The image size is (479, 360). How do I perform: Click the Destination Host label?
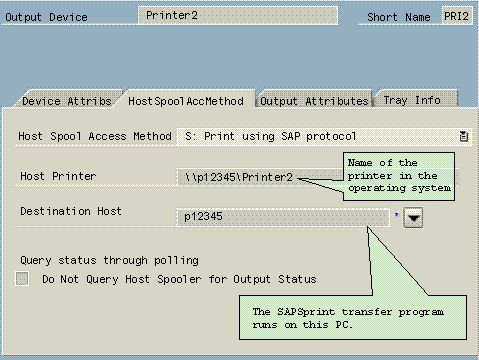pyautogui.click(x=71, y=211)
